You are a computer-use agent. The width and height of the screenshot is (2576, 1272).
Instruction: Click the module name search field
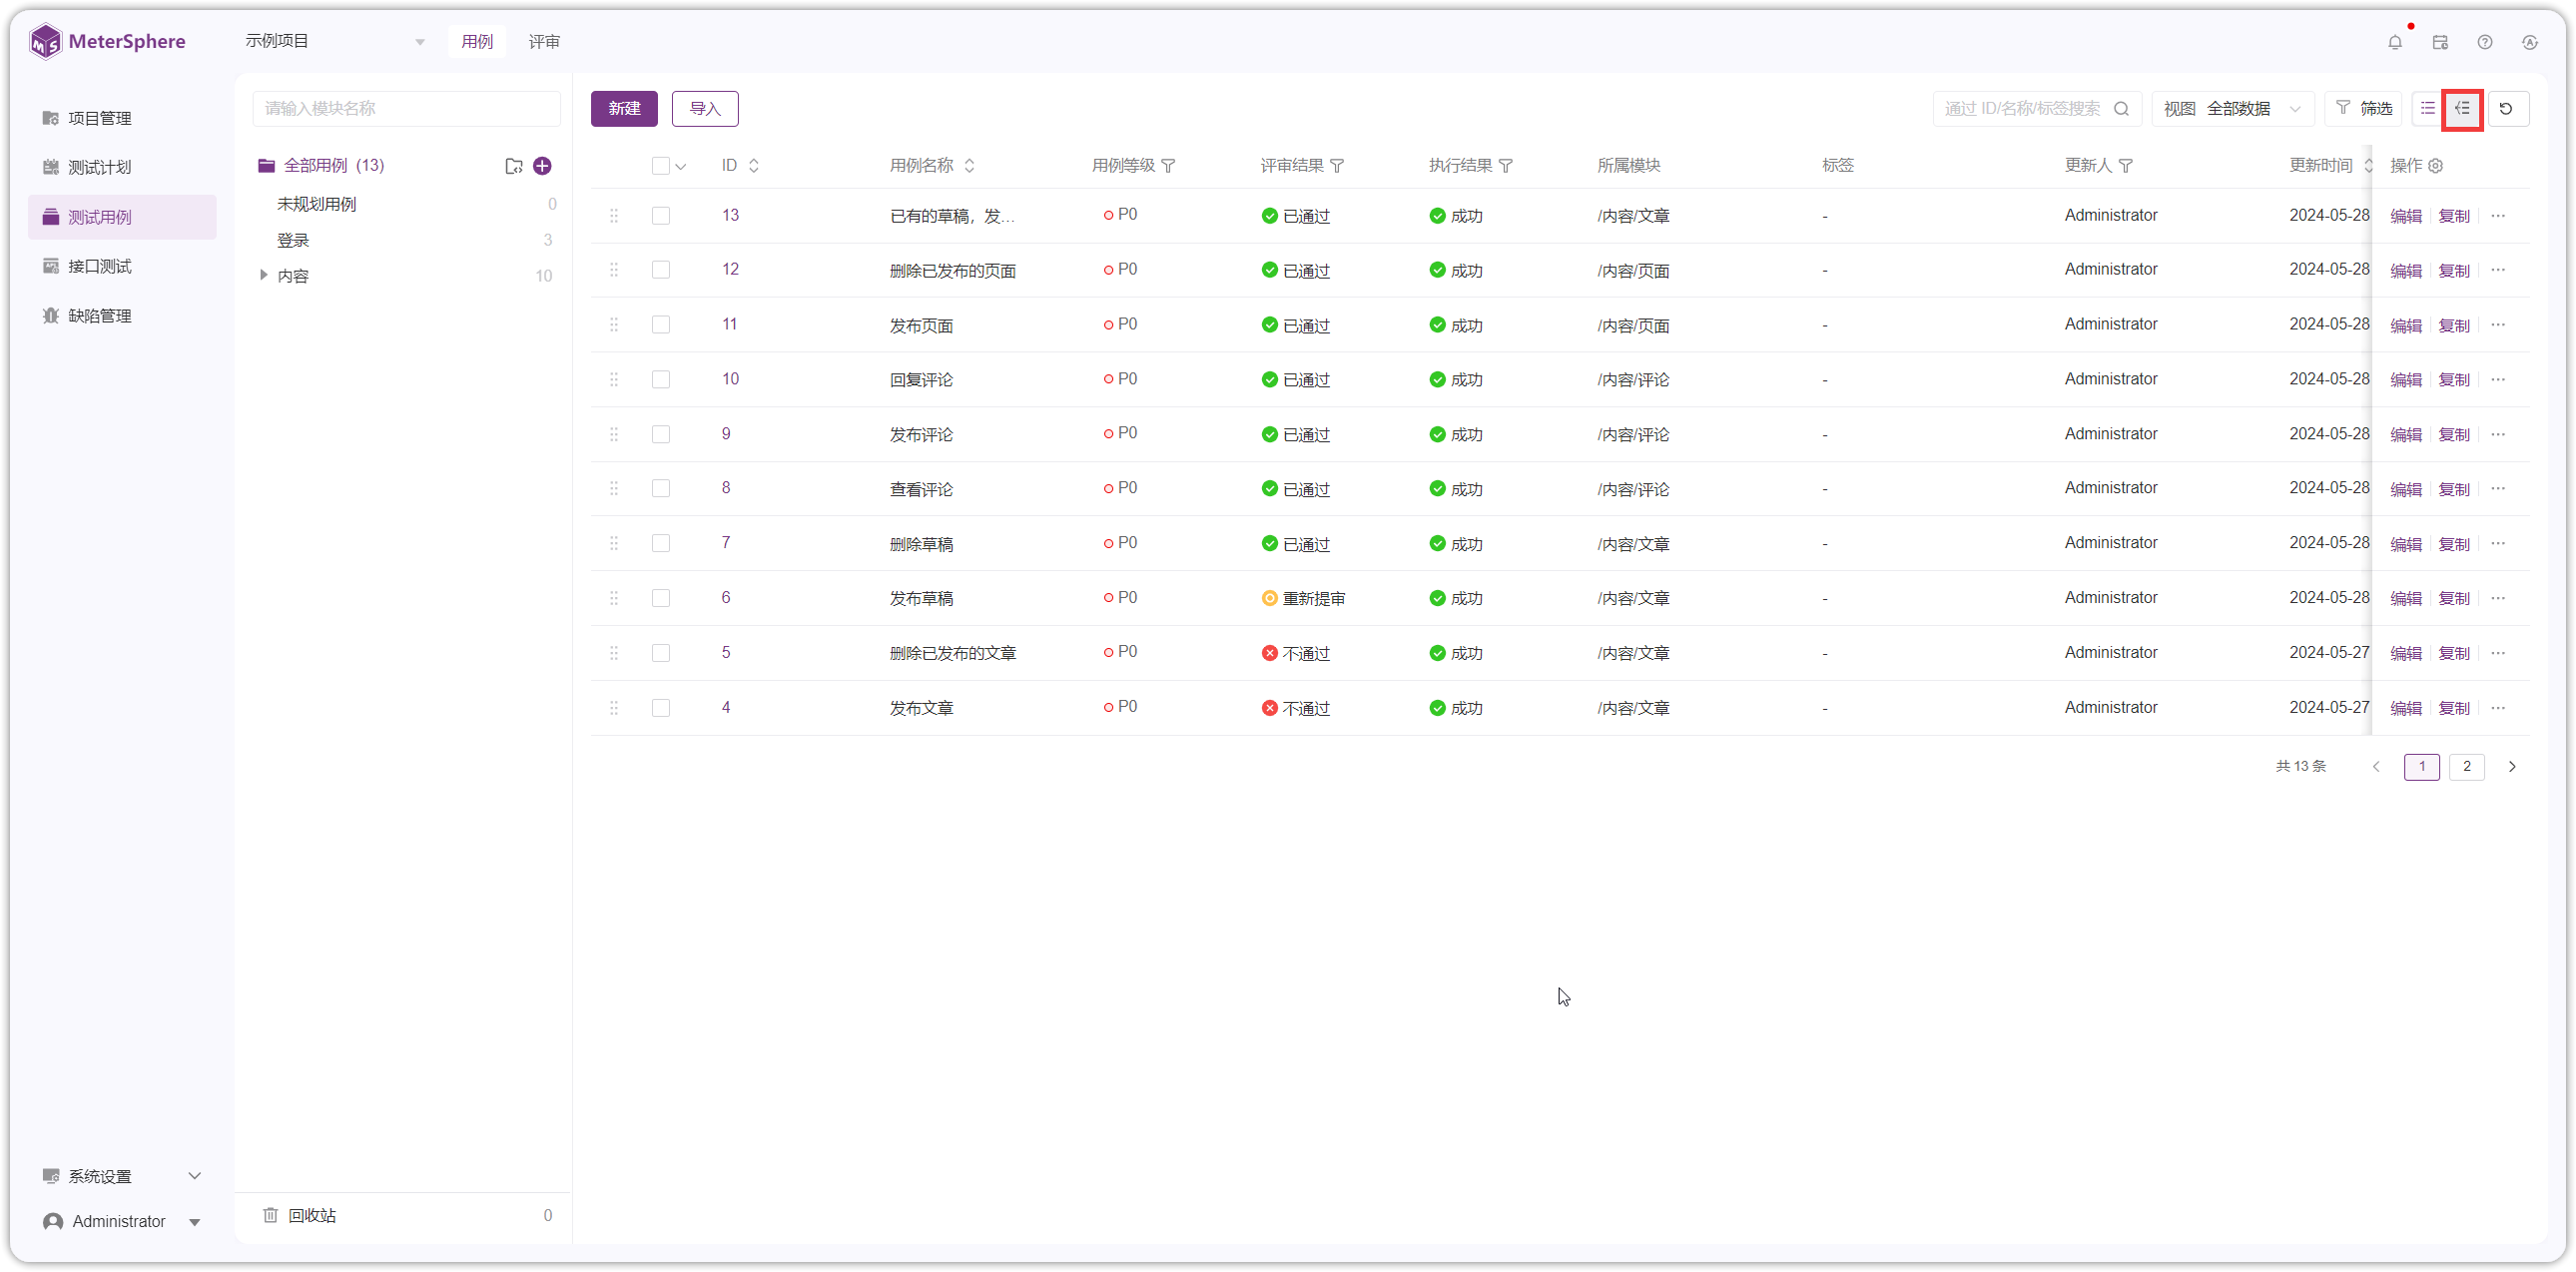[406, 108]
